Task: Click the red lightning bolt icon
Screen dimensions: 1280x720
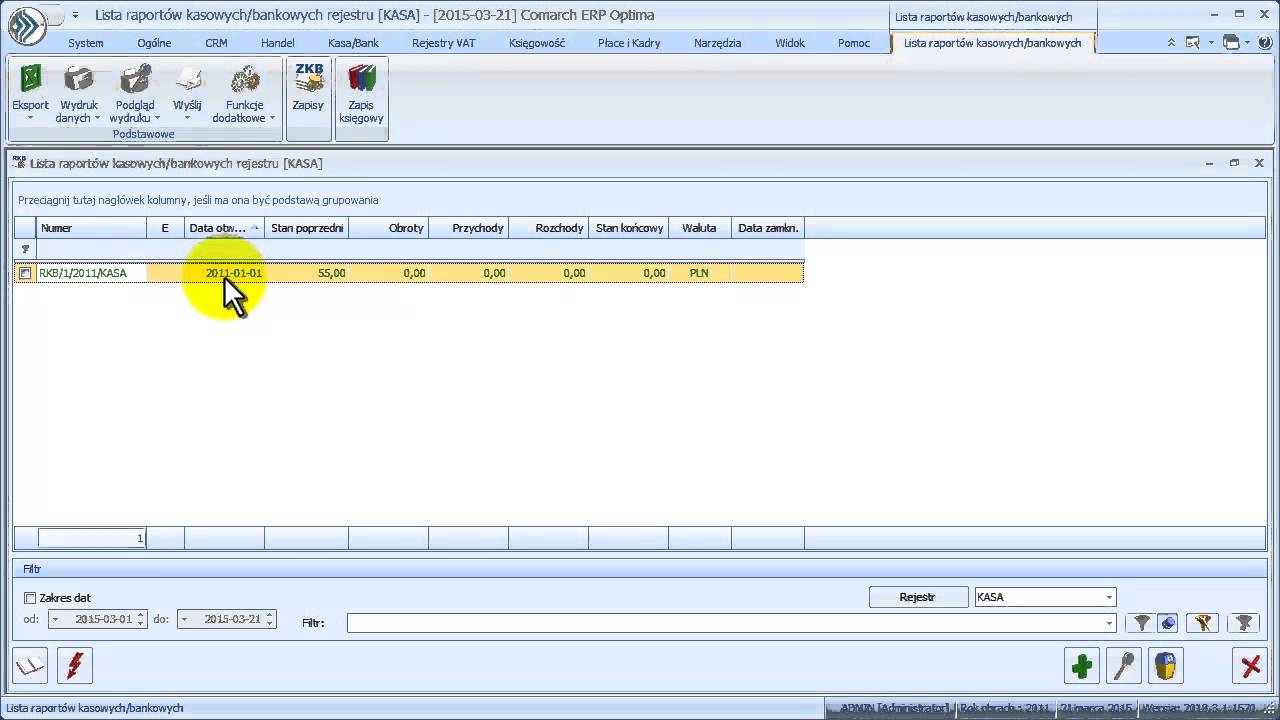Action: (x=74, y=665)
